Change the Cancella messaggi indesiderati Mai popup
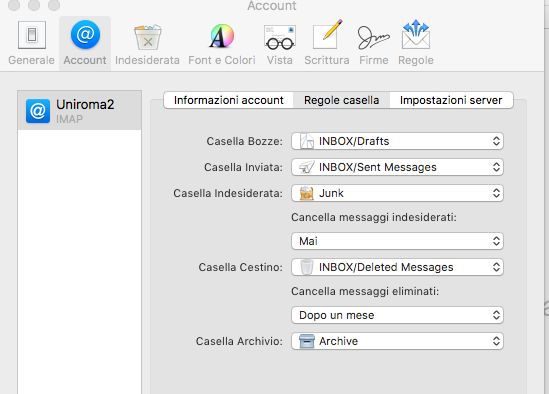This screenshot has width=549, height=394. click(x=397, y=241)
